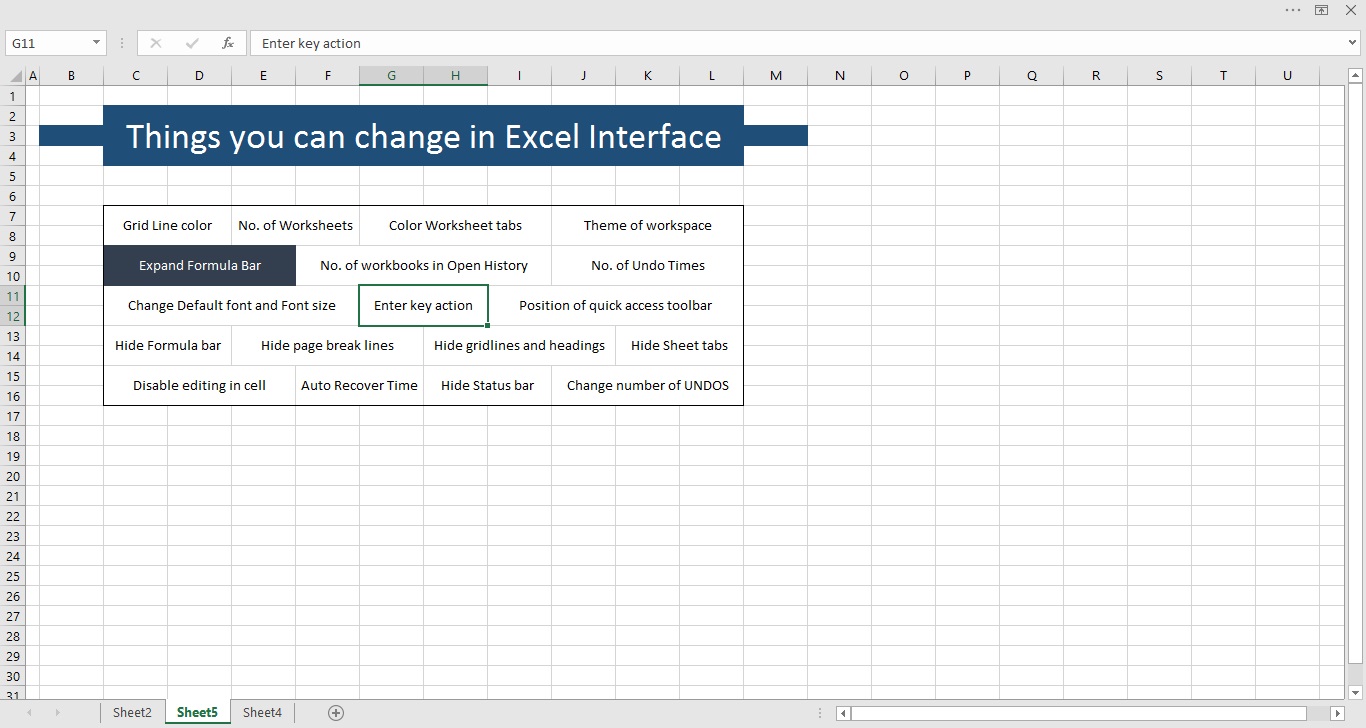Select the 'No. of Undo Times' cell
This screenshot has width=1366, height=728.
[x=647, y=266]
